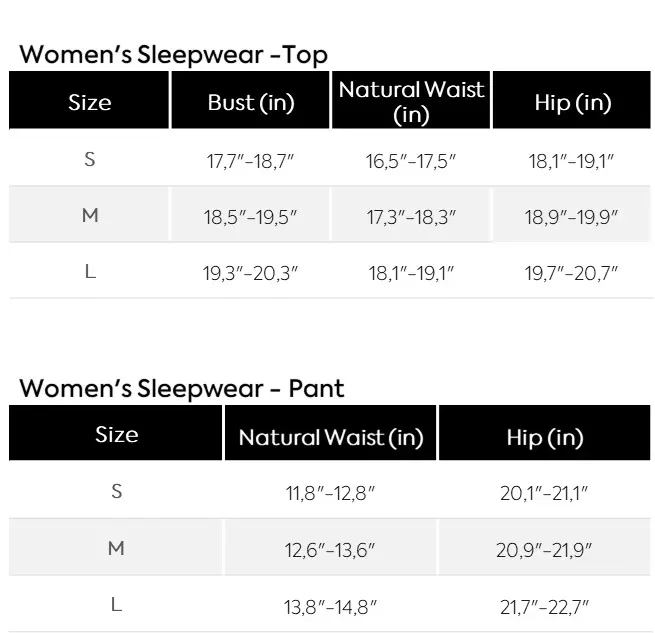Screen dimensions: 655x633
Task: Select the 11,8″–12,8″ waist cell
Action: click(x=331, y=492)
